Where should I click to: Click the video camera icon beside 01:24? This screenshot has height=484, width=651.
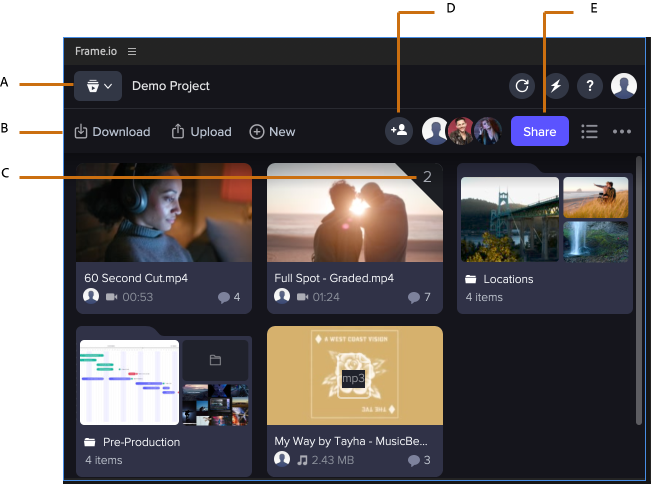pyautogui.click(x=303, y=297)
